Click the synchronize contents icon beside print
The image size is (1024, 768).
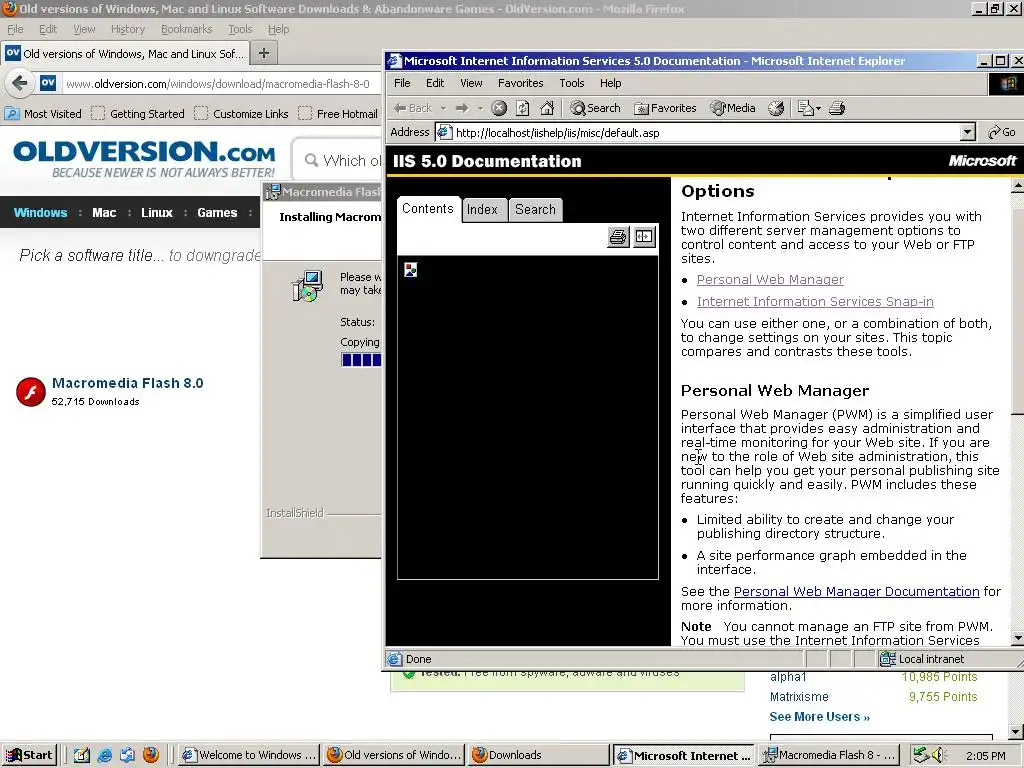(644, 237)
